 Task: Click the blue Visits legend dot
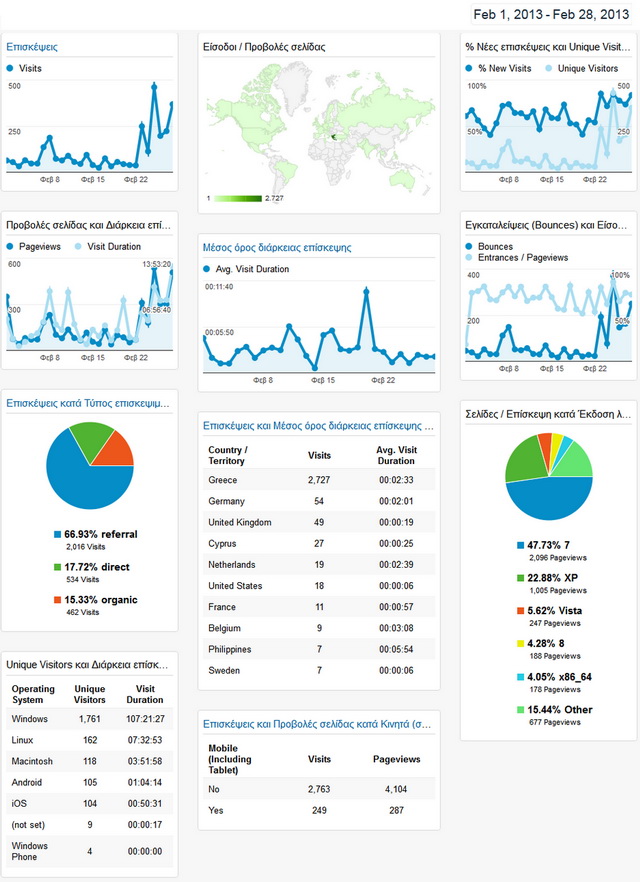[x=10, y=69]
